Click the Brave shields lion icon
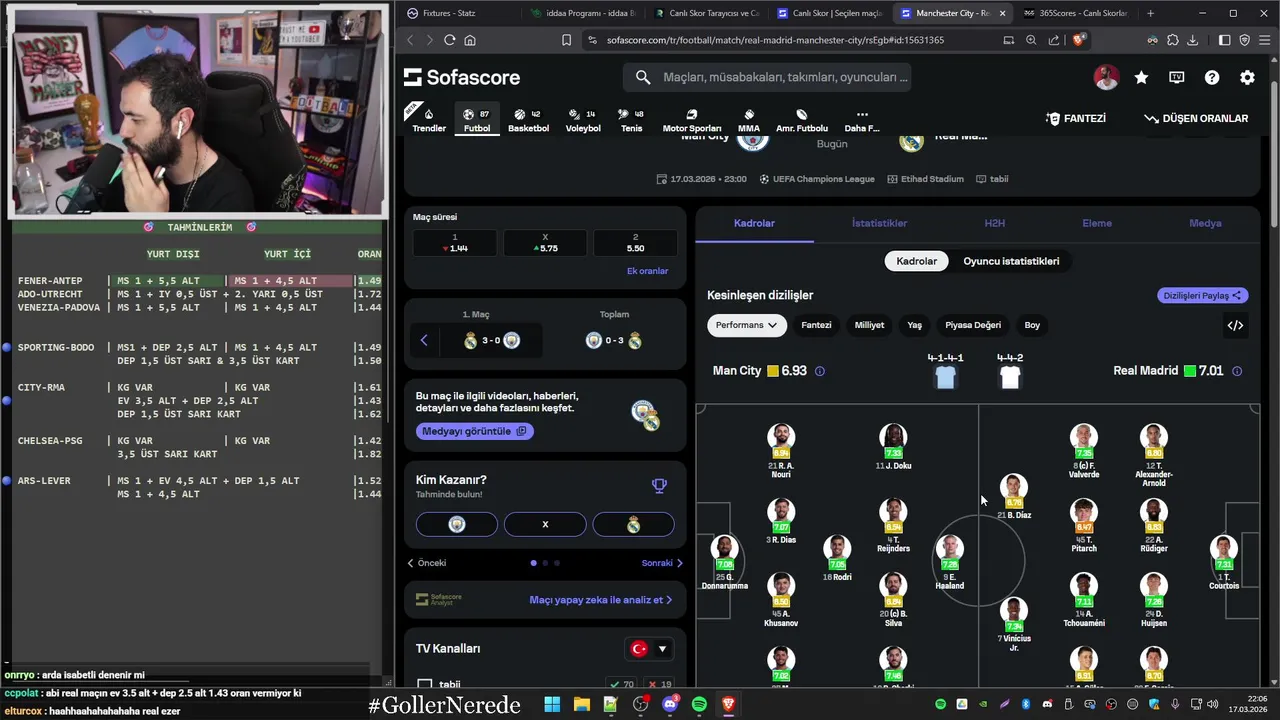Screen dimensions: 1280x720 (x=1078, y=40)
